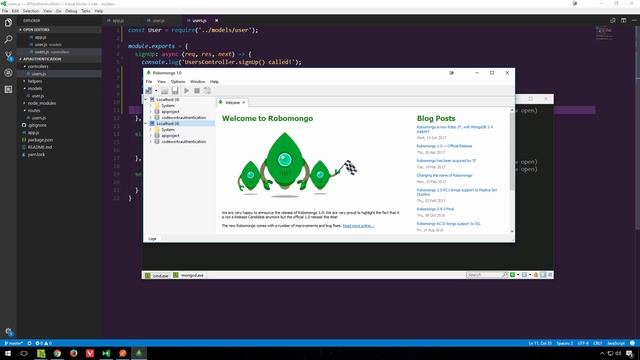The width and height of the screenshot is (640, 360).
Task: Open blog post Robomongo has been acquired
Action: 446,161
